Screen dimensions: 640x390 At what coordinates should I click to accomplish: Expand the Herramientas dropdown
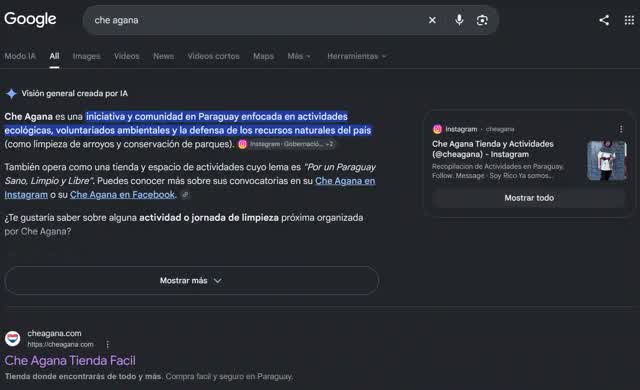point(356,56)
